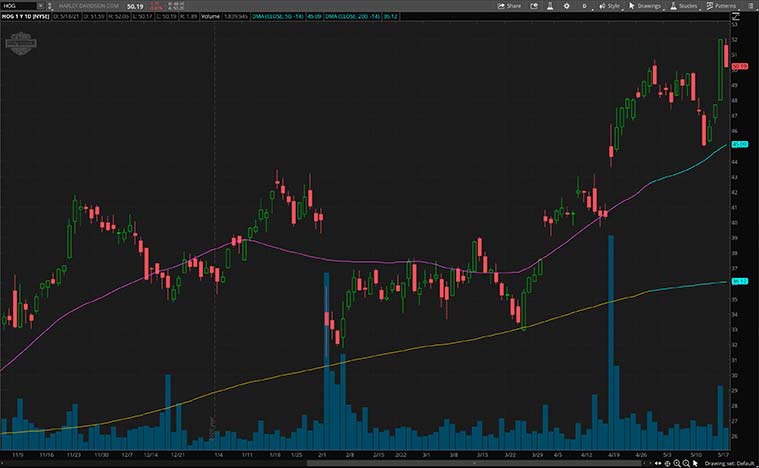
Task: Click the Share button in the toolbar
Action: 509,5
